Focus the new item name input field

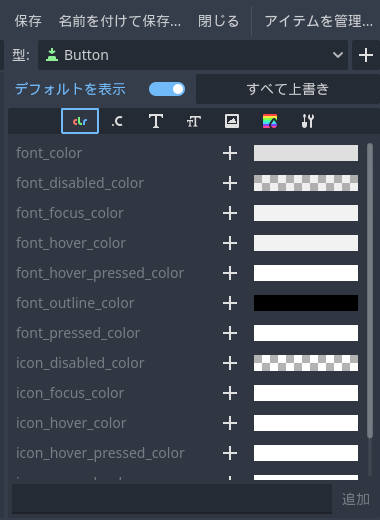pos(172,499)
